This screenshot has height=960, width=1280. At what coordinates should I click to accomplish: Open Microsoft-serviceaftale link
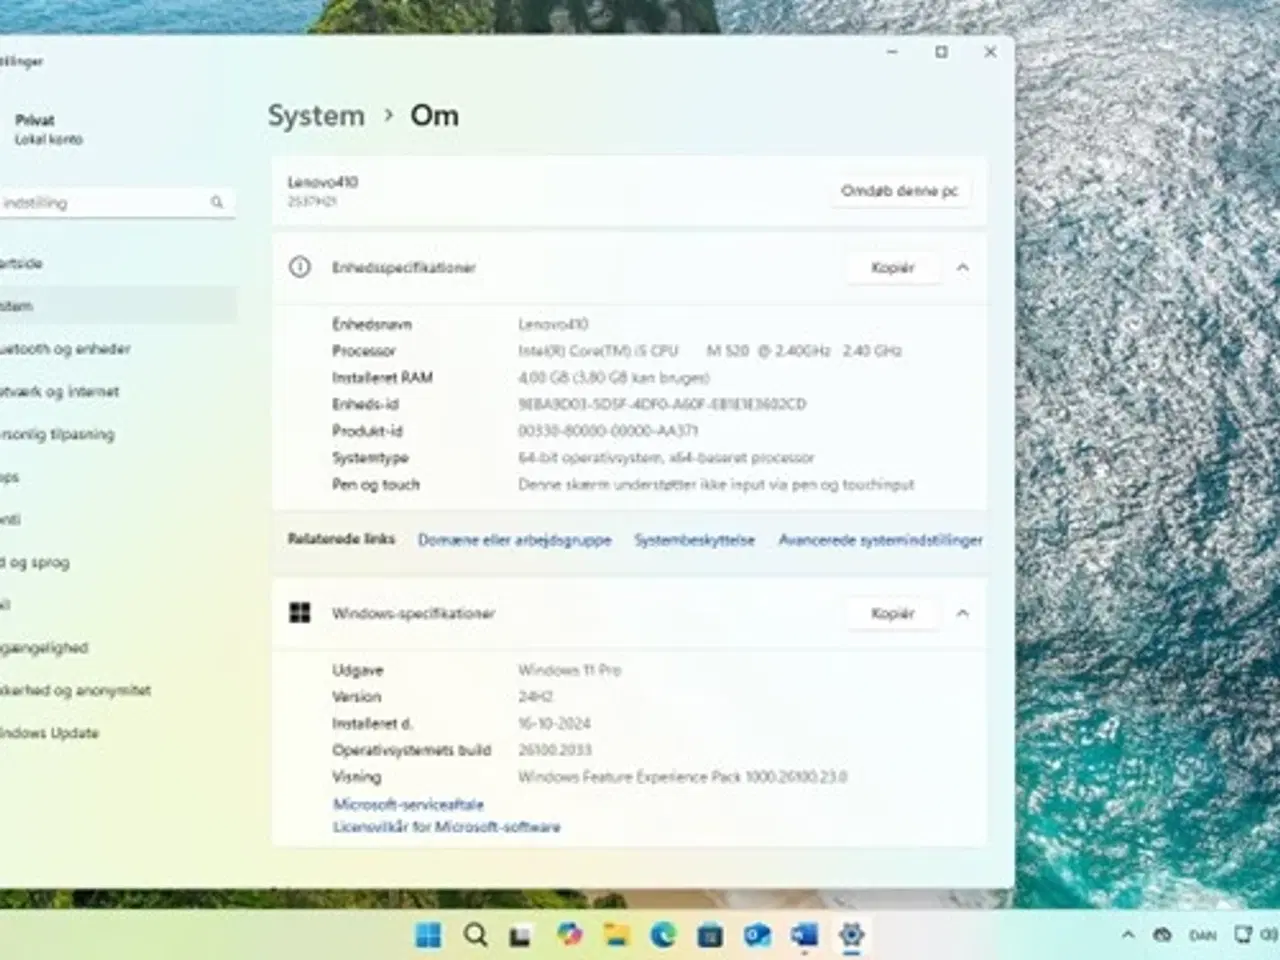coord(408,804)
